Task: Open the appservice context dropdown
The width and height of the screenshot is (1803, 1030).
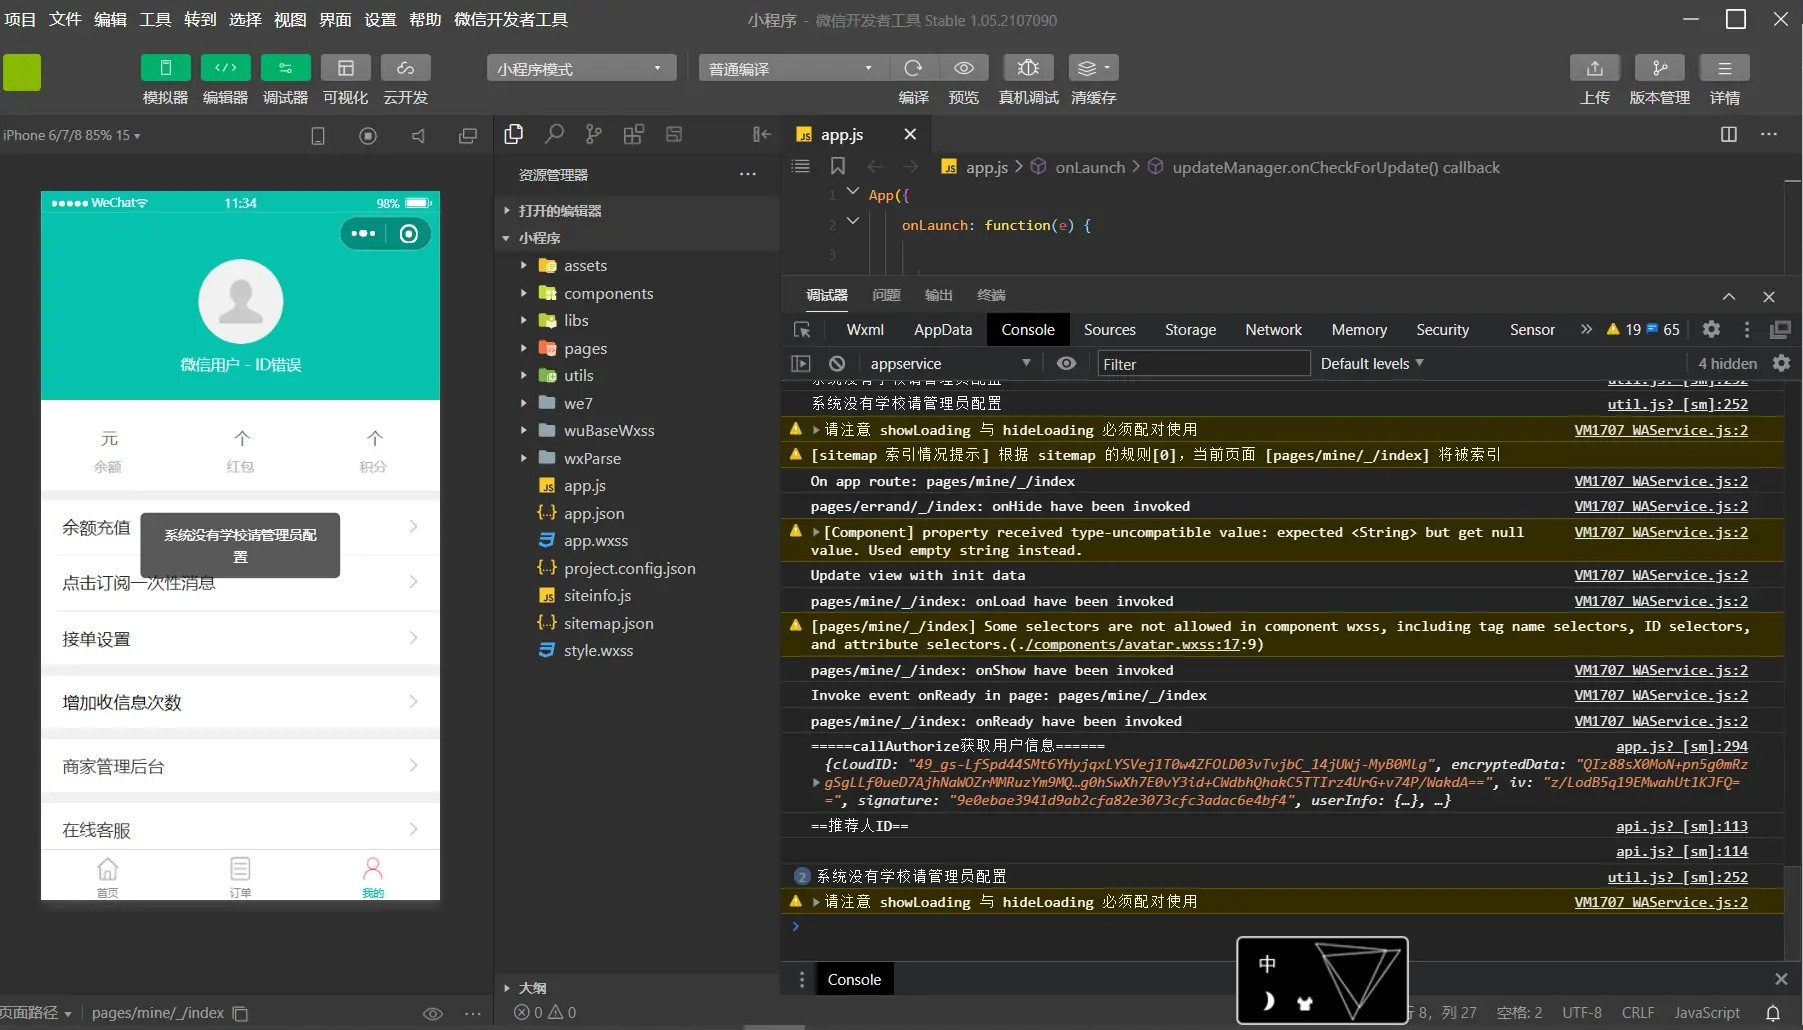Action: (x=950, y=364)
